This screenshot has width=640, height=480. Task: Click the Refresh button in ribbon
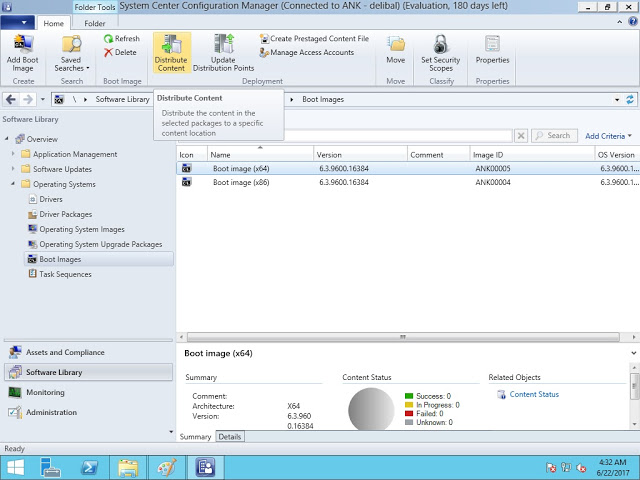click(121, 39)
